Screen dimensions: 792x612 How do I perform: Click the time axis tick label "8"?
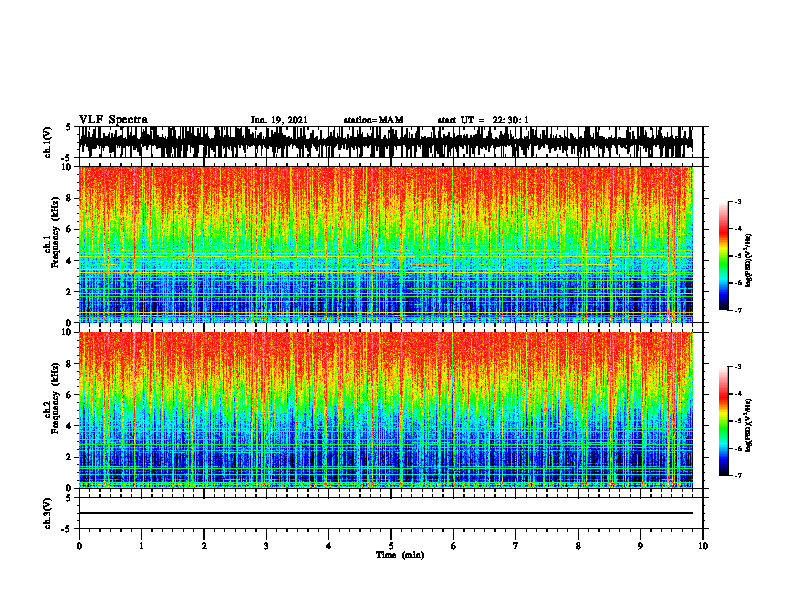578,546
